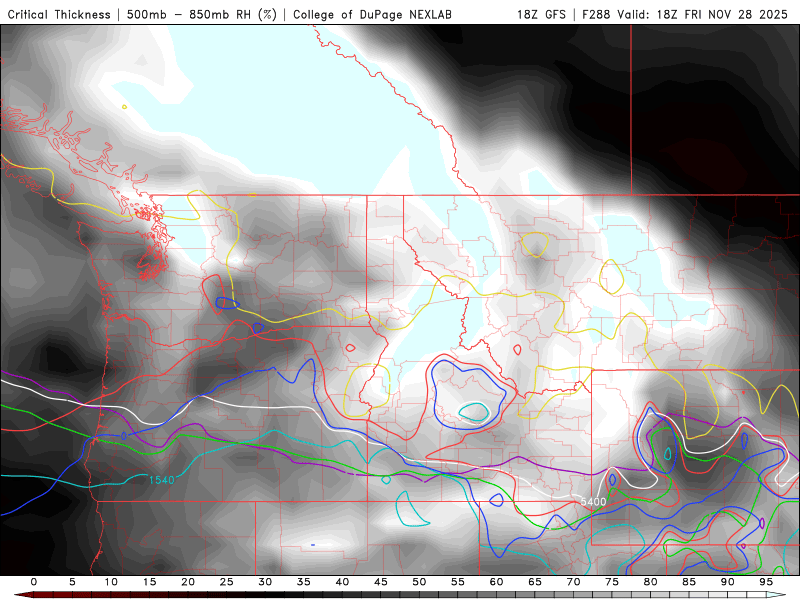
Task: Click the 'F288 Valid: 18Z FRI NOV 28 2025' text
Action: (x=685, y=15)
